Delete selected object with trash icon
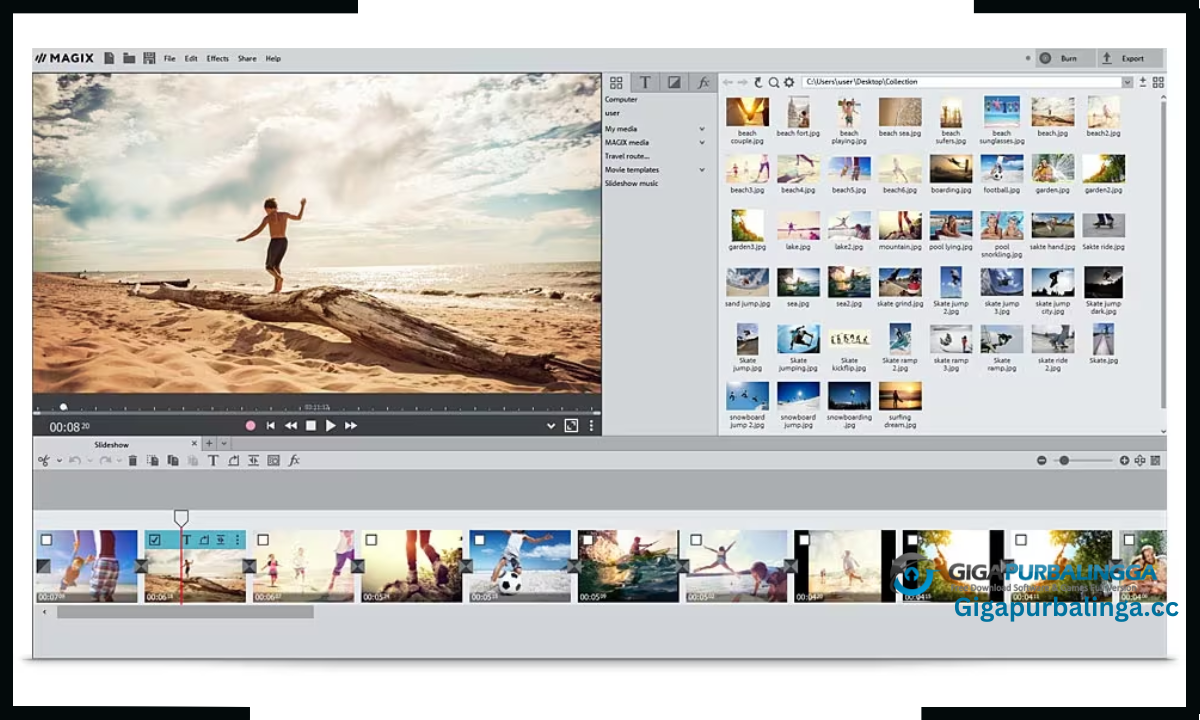Screen dimensions: 1200x720 132,460
